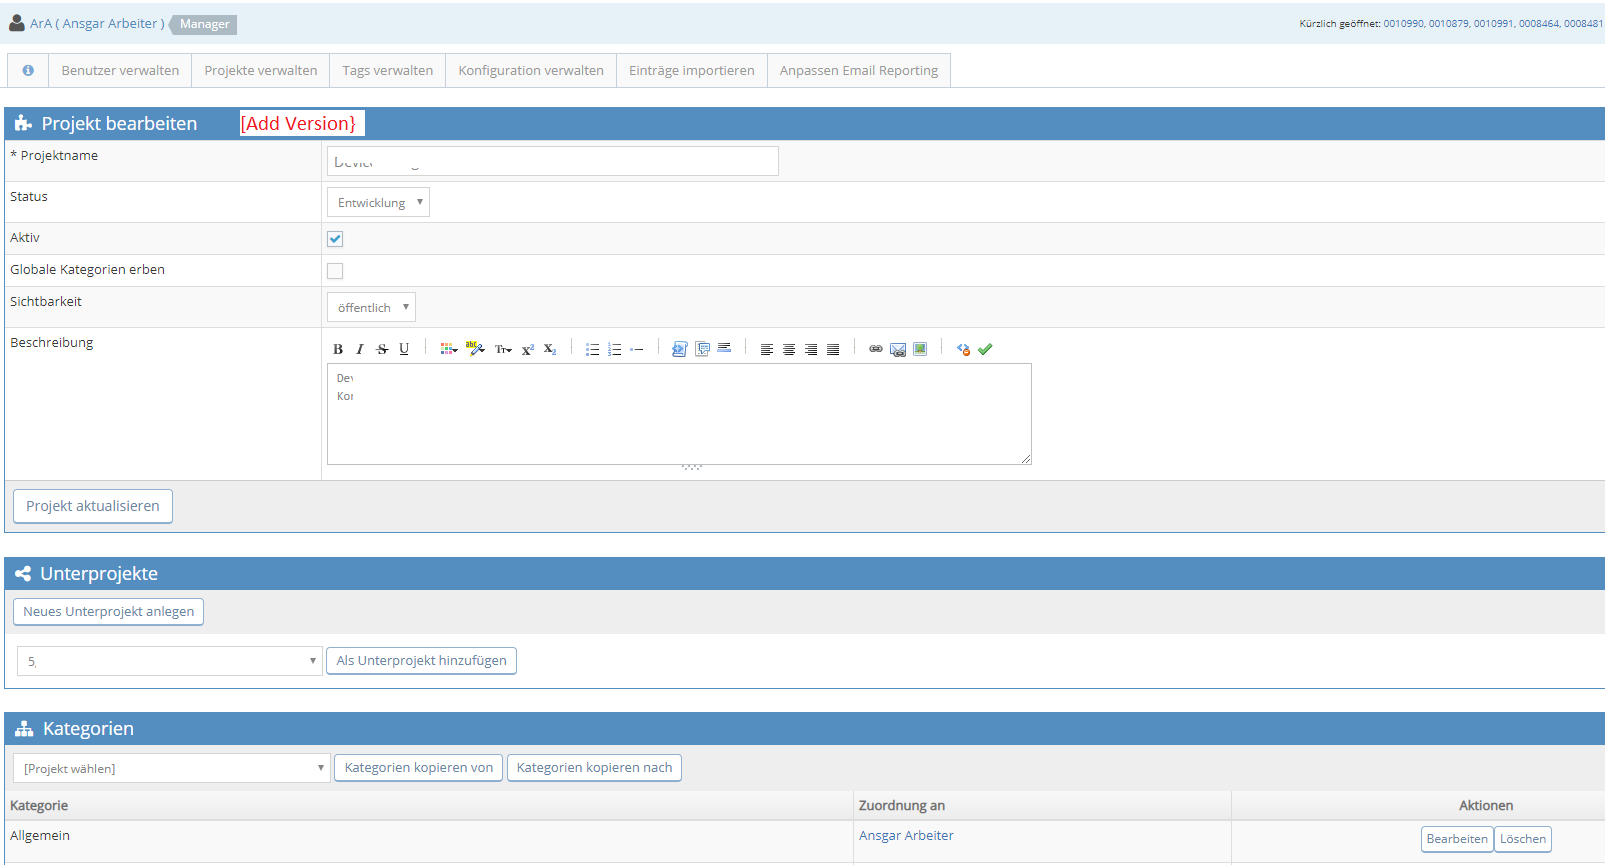This screenshot has height=865, width=1605.
Task: Switch to Benutzer verwalten tab
Action: [120, 71]
